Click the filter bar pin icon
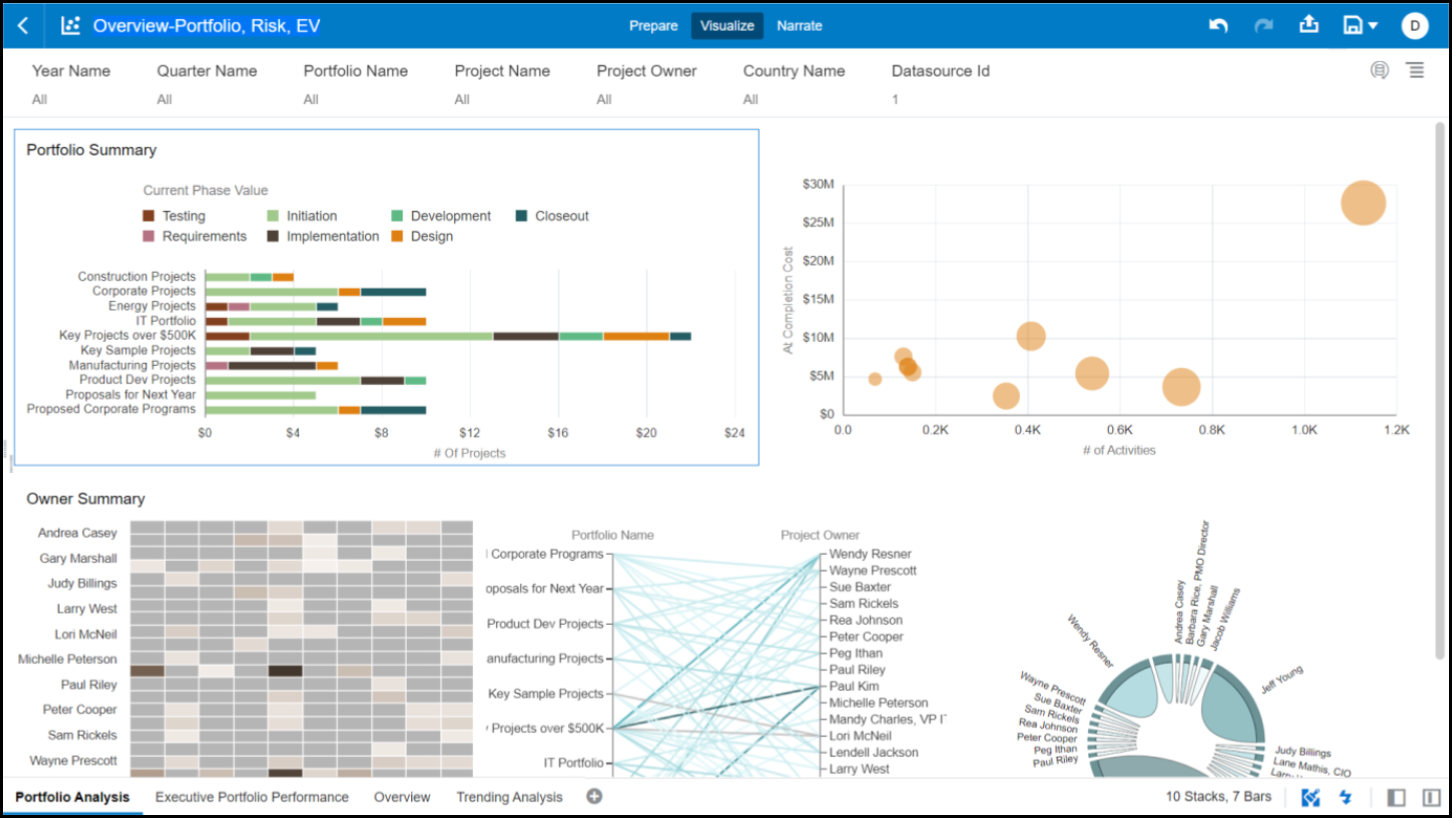This screenshot has width=1452, height=818. [x=1380, y=70]
